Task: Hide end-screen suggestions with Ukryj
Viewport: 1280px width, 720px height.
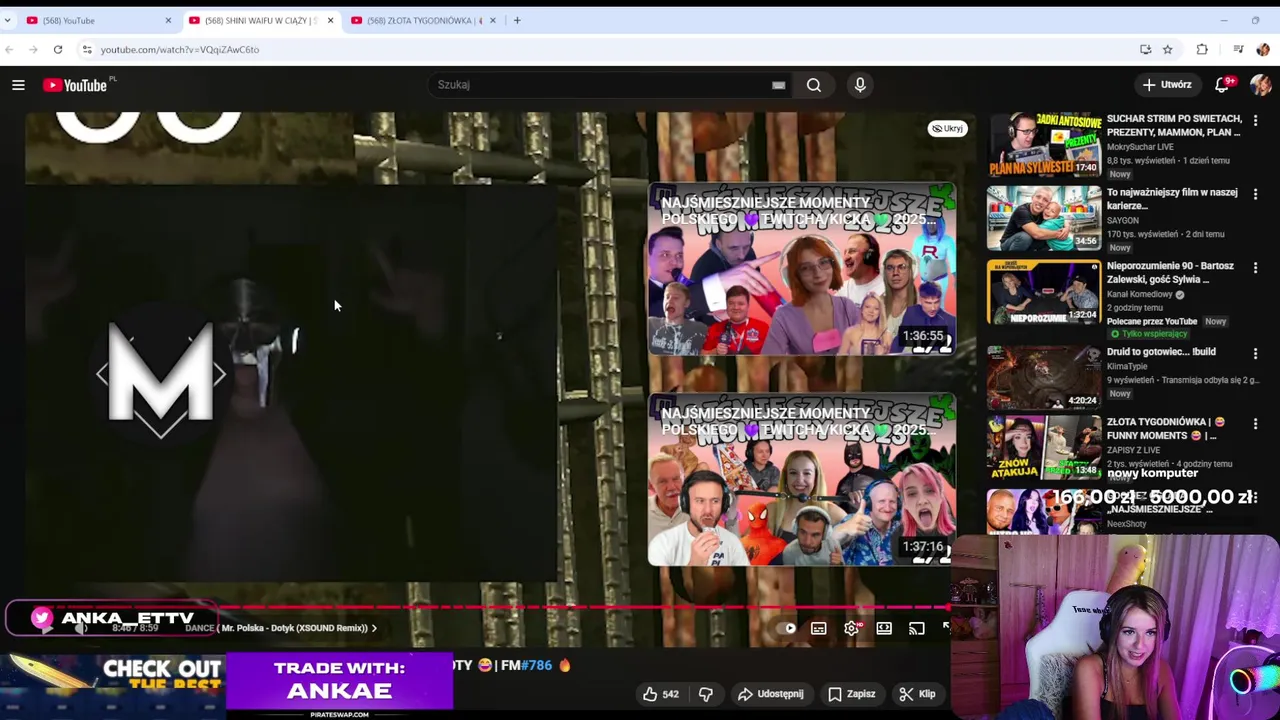Action: (947, 128)
